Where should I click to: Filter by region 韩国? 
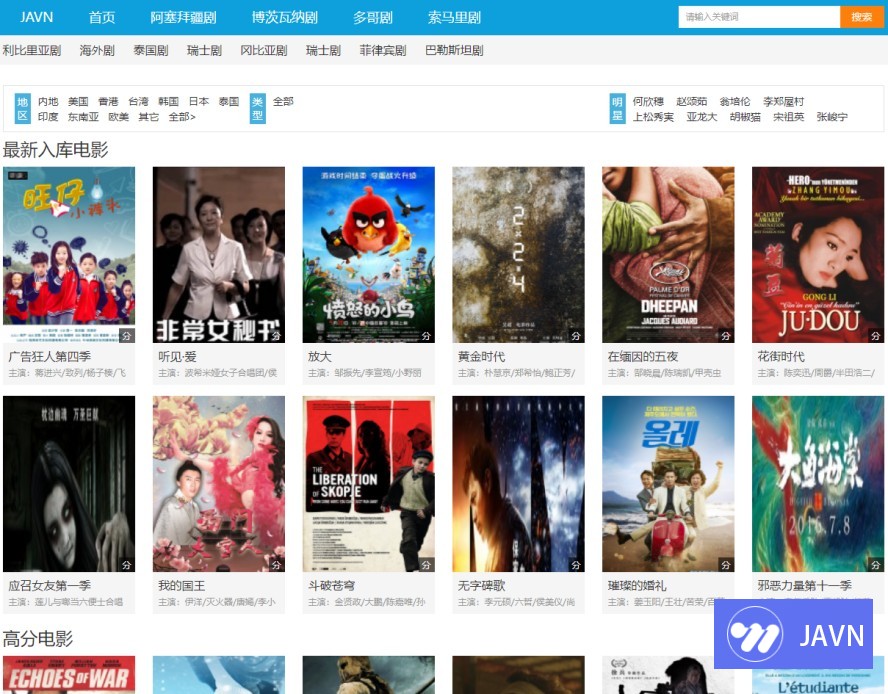[168, 101]
